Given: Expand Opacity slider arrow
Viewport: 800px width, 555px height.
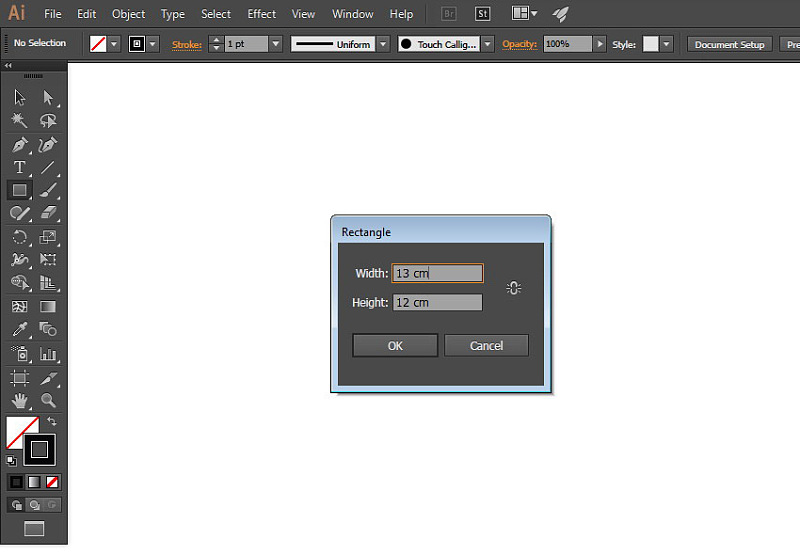Looking at the screenshot, I should [600, 44].
